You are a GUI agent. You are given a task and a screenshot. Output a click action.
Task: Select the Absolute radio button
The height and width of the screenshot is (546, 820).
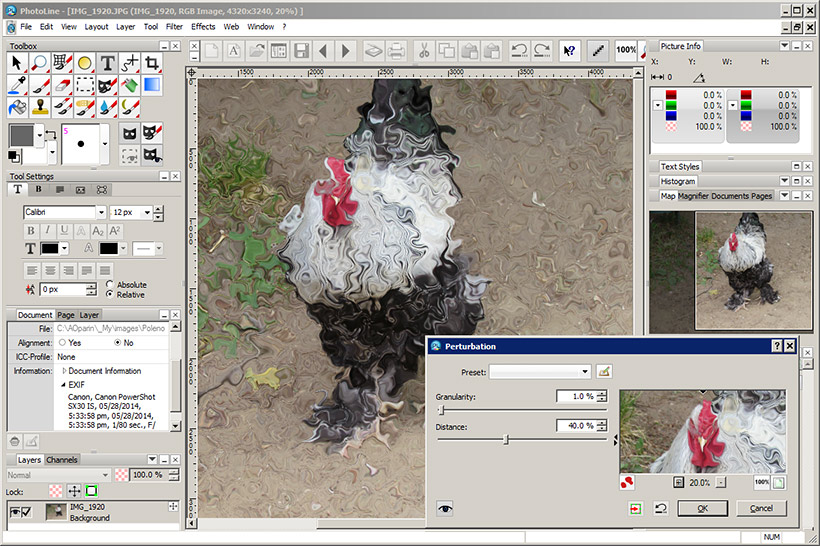pos(109,285)
